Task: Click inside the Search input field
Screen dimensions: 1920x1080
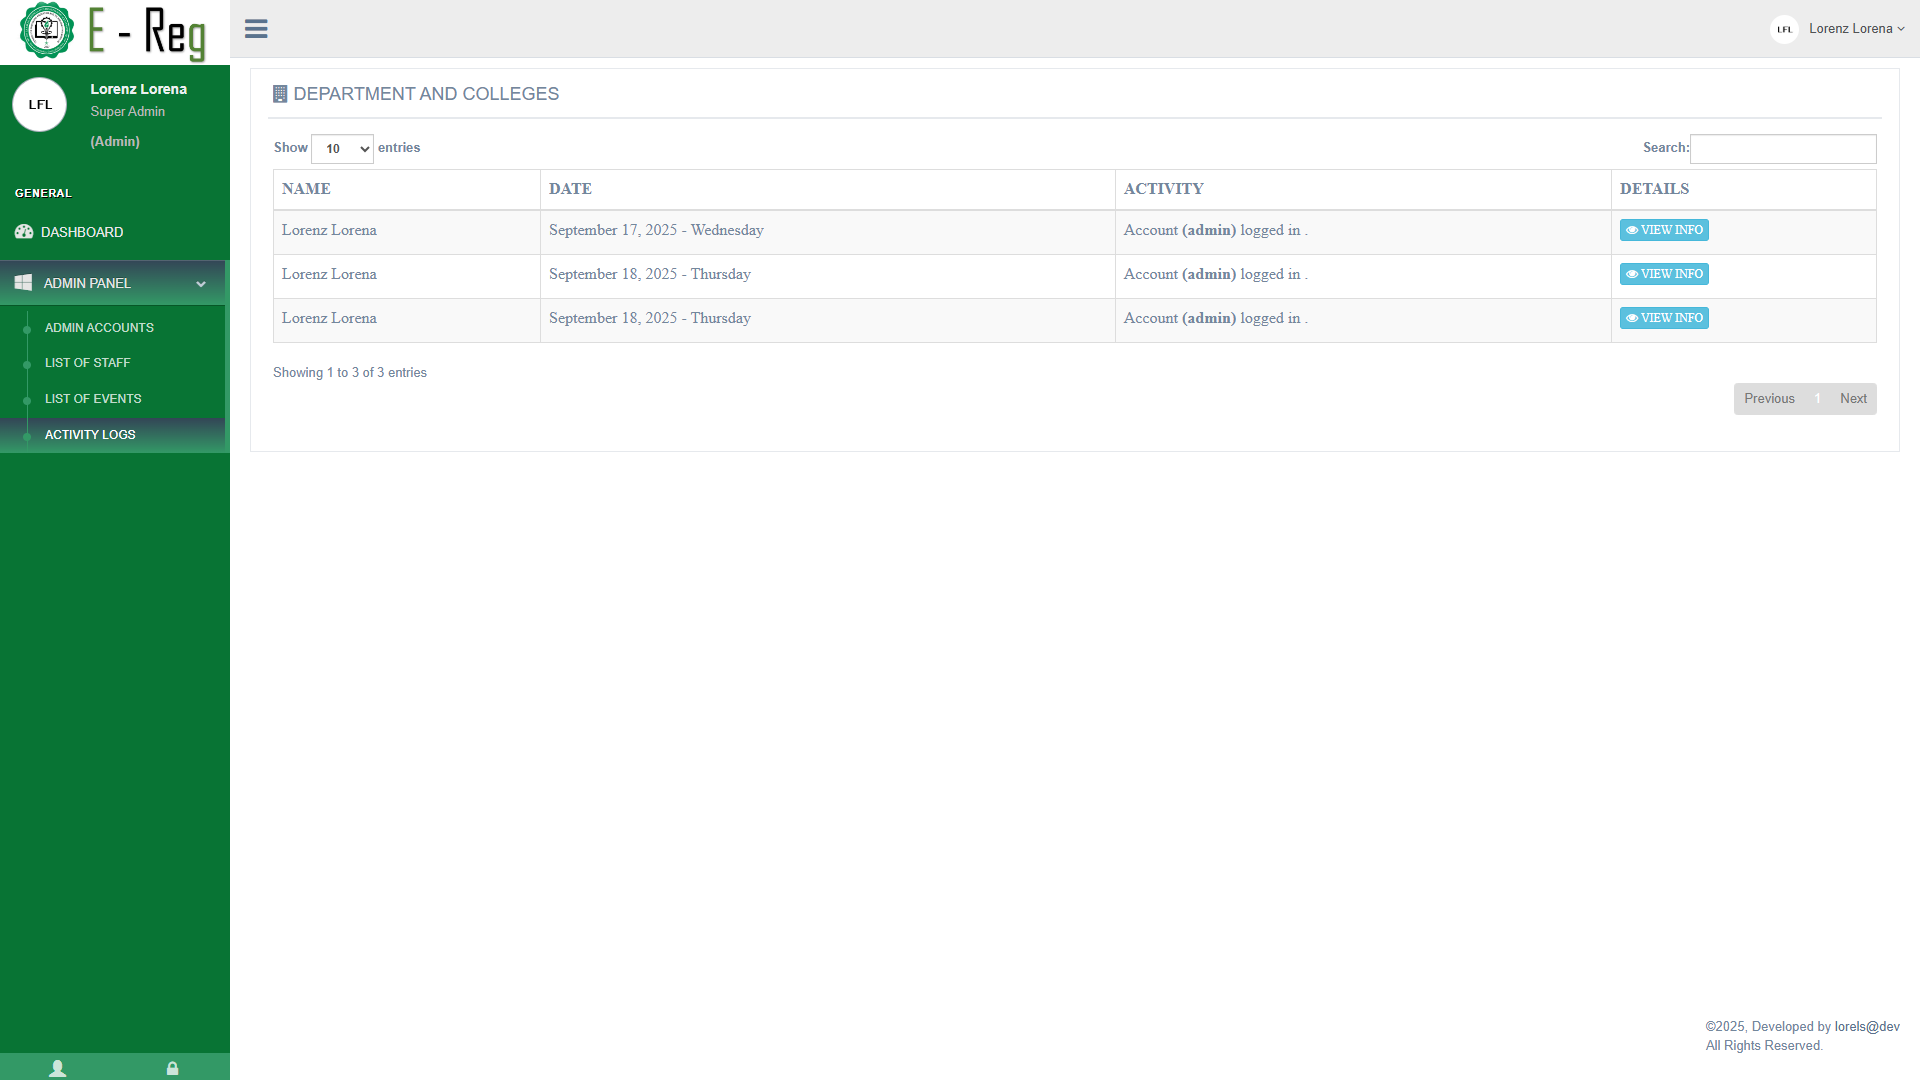Action: click(x=1782, y=149)
